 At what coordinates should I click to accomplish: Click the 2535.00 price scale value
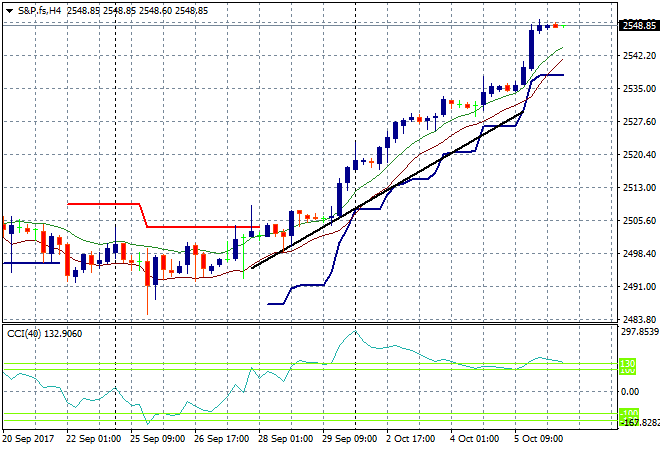(639, 88)
